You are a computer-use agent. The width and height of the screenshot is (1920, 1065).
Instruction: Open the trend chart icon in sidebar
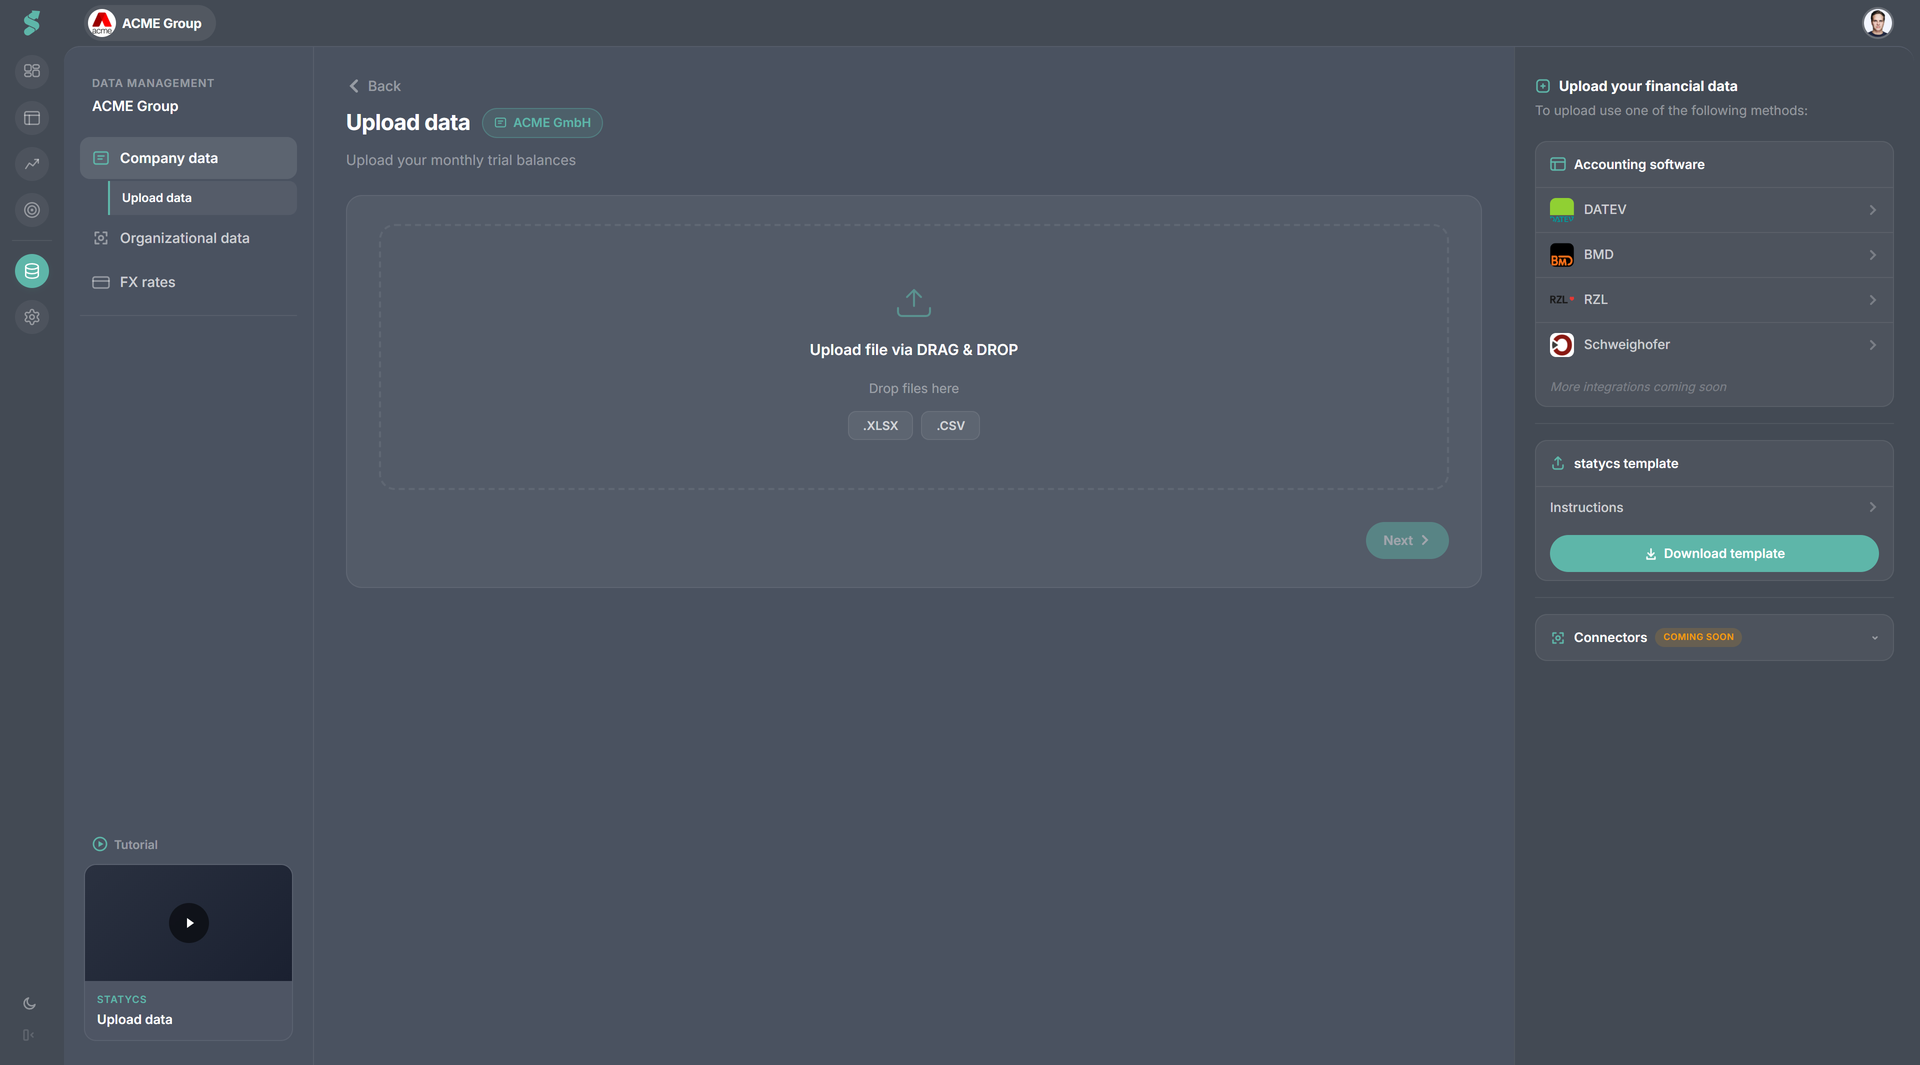32,164
